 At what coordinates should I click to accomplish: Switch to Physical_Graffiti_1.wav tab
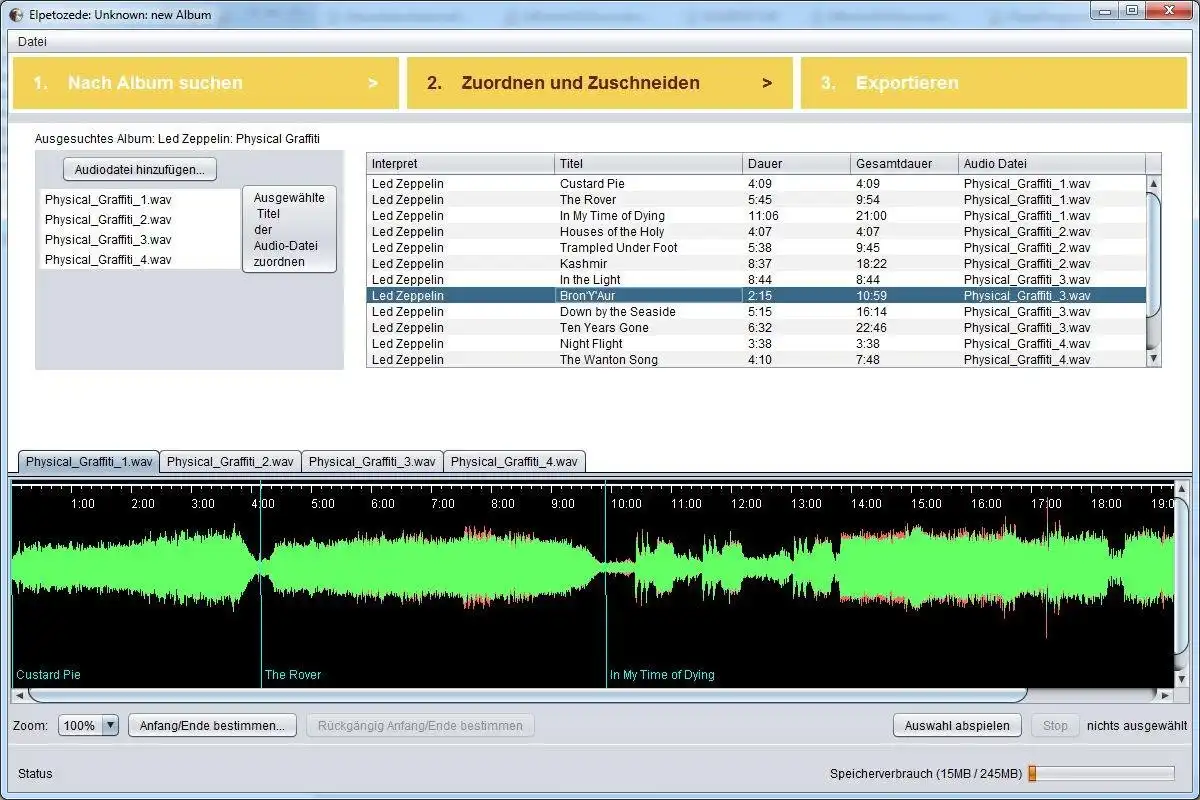89,462
